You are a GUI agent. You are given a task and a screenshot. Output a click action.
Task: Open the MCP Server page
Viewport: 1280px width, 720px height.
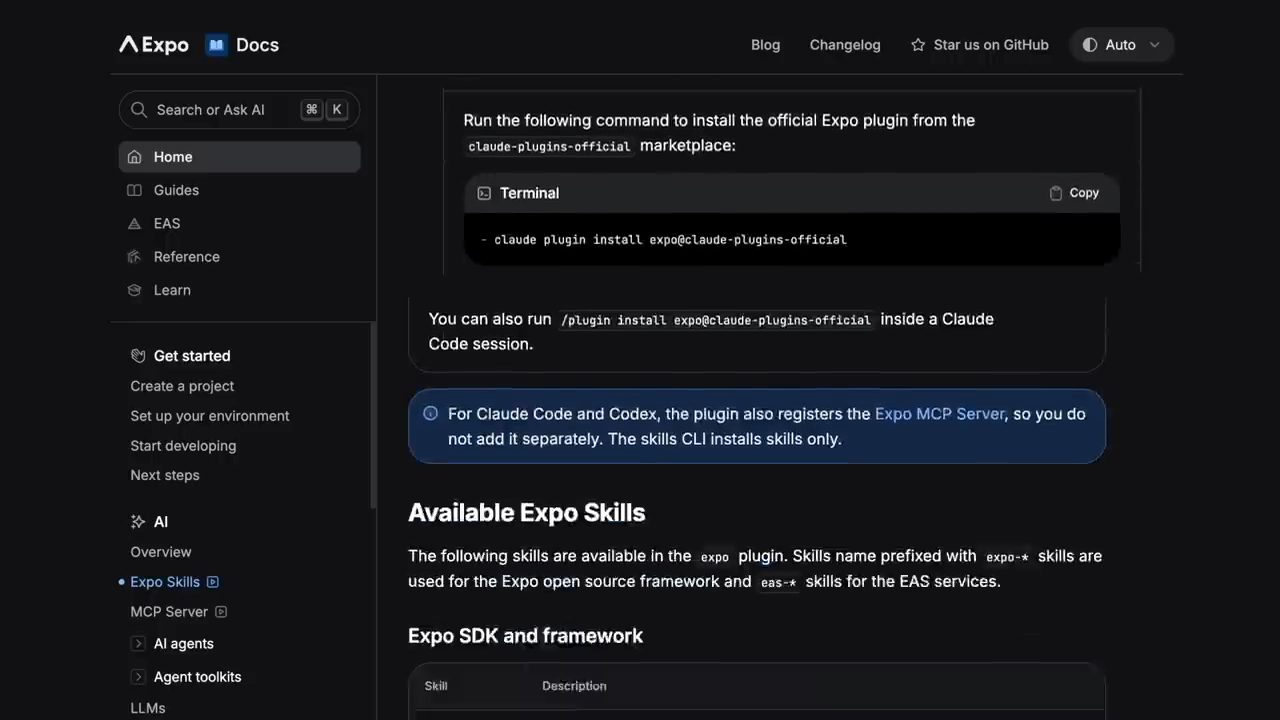(169, 612)
